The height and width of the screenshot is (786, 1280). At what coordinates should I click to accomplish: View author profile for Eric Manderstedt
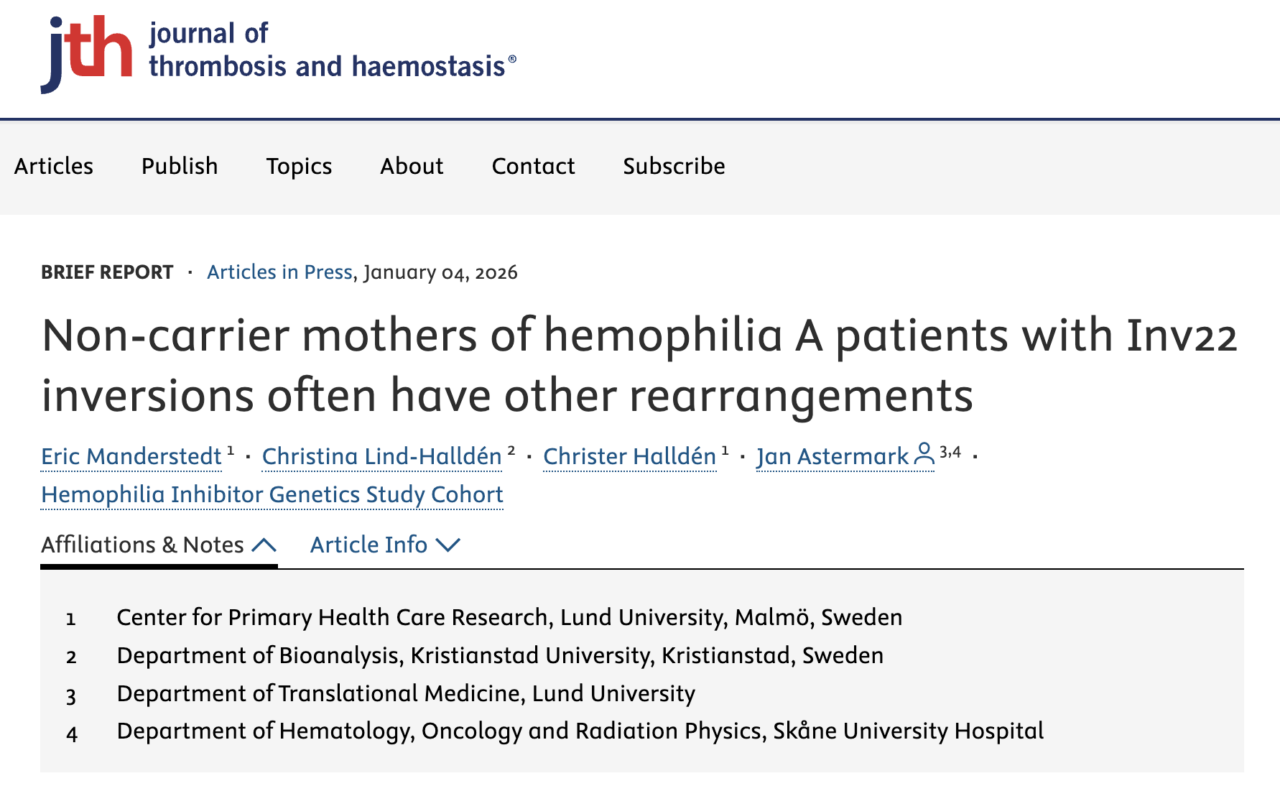(130, 456)
